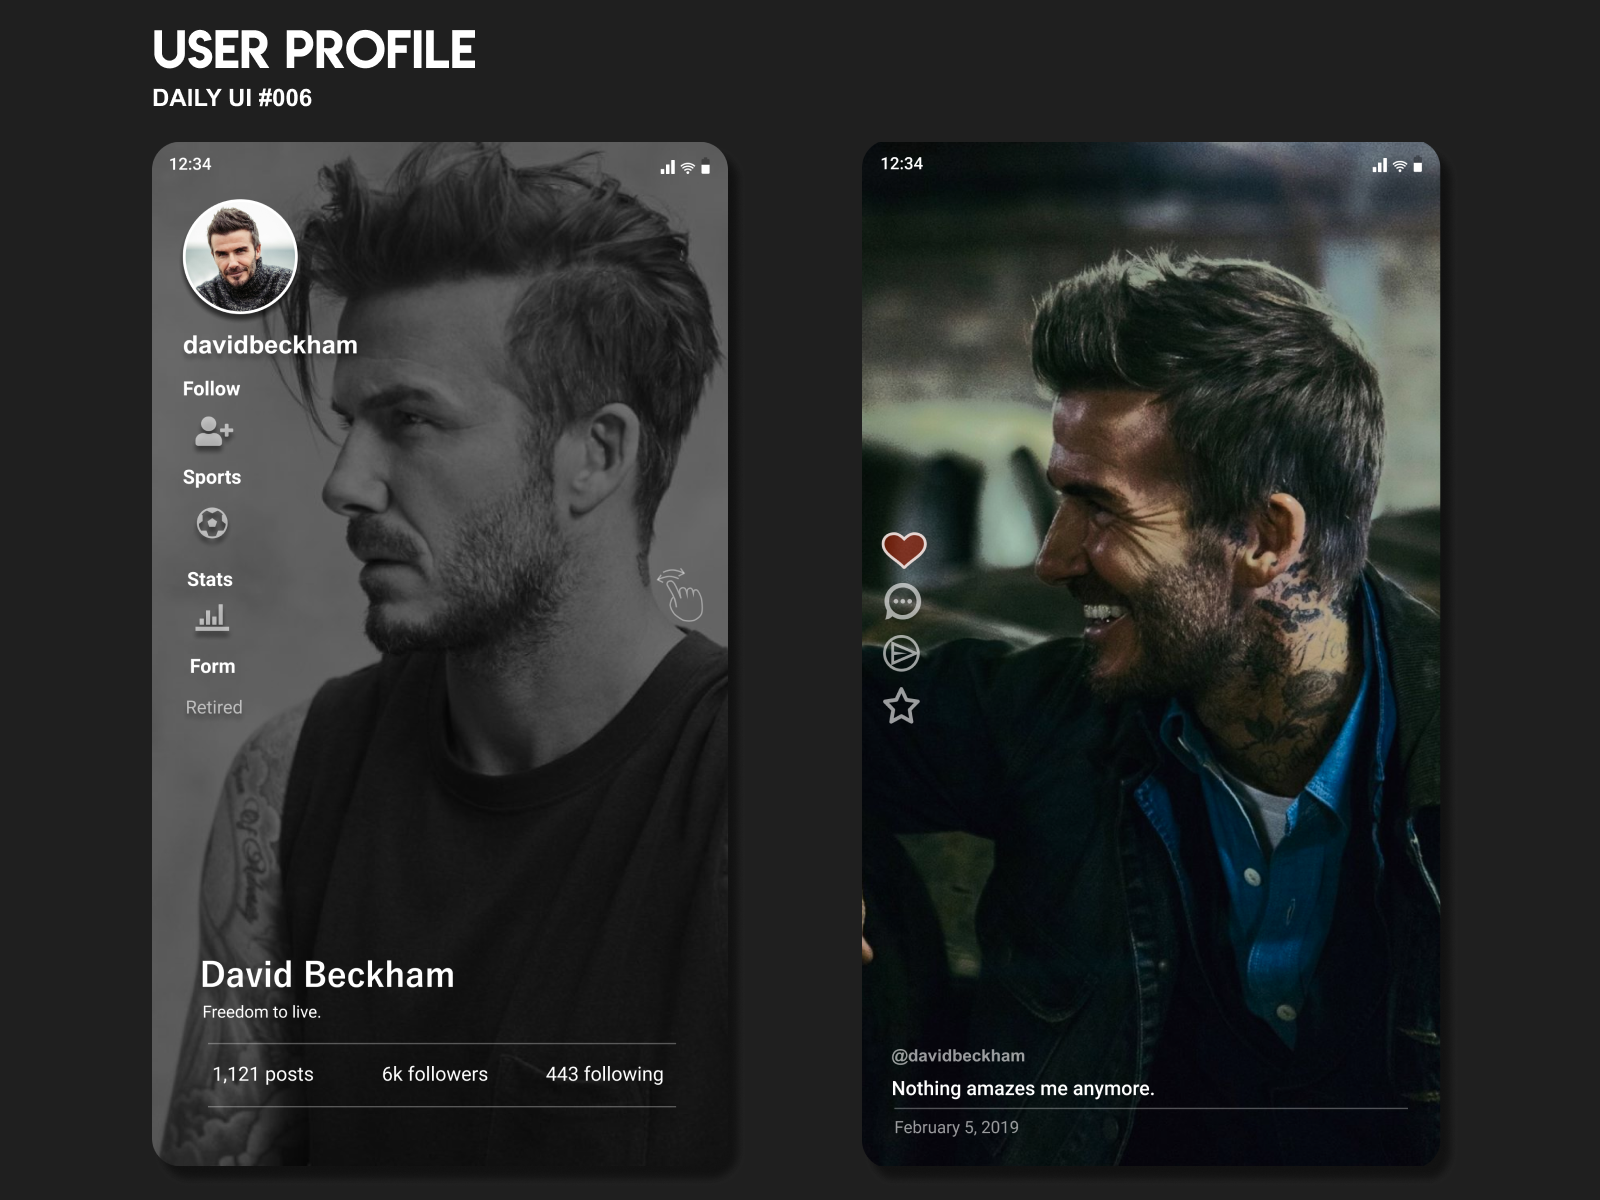The width and height of the screenshot is (1600, 1200).
Task: Click the battery icon on the post screen
Action: 1418,167
